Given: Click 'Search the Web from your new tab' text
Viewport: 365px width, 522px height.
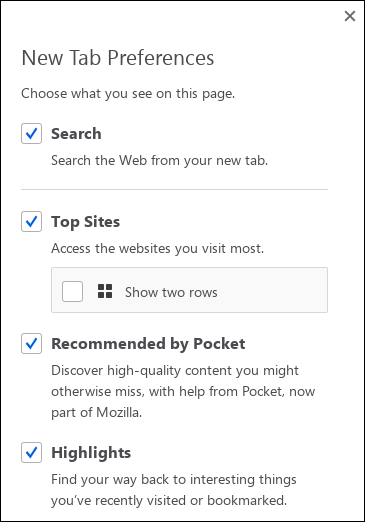Looking at the screenshot, I should [159, 161].
